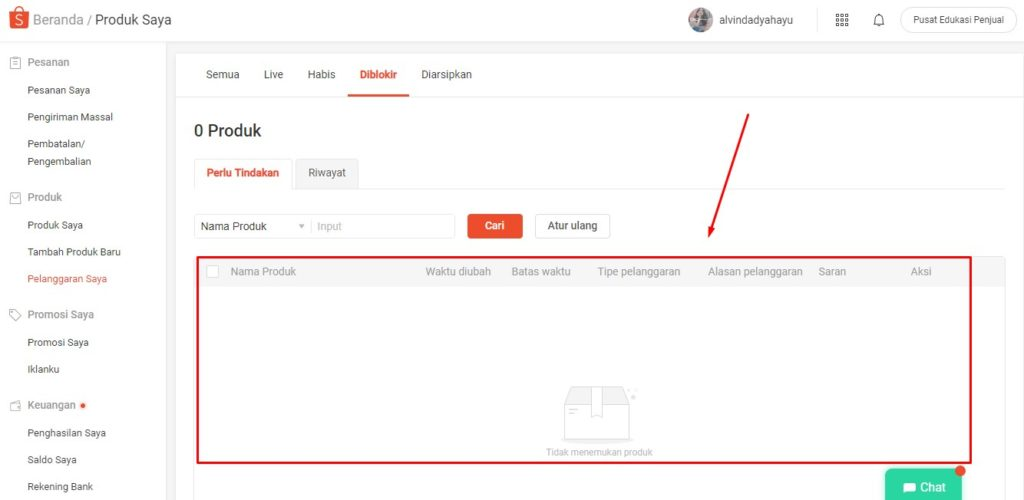Viewport: 1024px width, 500px height.
Task: Click the Saran column header
Action: pyautogui.click(x=832, y=272)
